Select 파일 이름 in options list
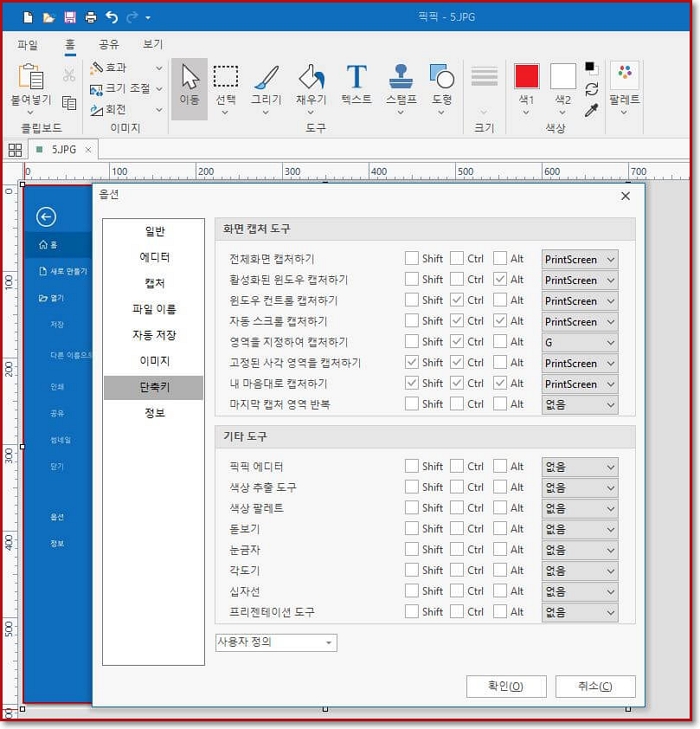Viewport: 700px width, 729px height. coord(154,309)
